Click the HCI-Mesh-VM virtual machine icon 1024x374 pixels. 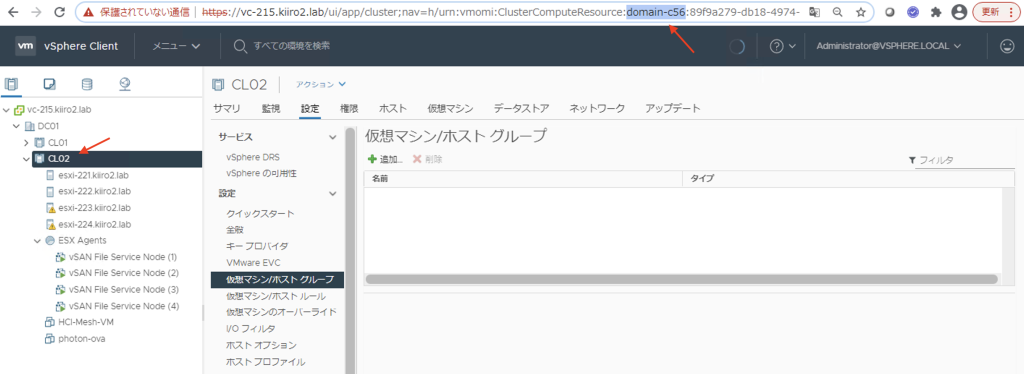tap(50, 322)
